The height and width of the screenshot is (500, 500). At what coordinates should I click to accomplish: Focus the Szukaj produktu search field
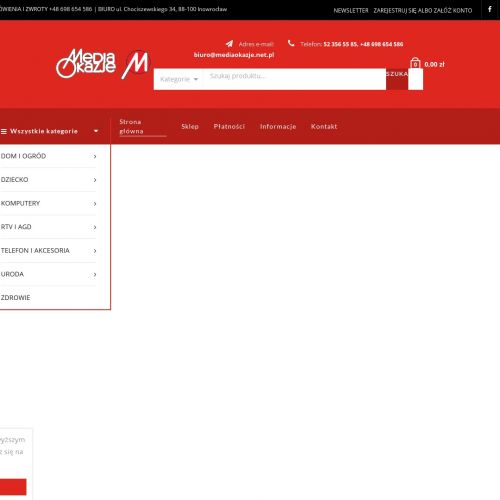(295, 79)
